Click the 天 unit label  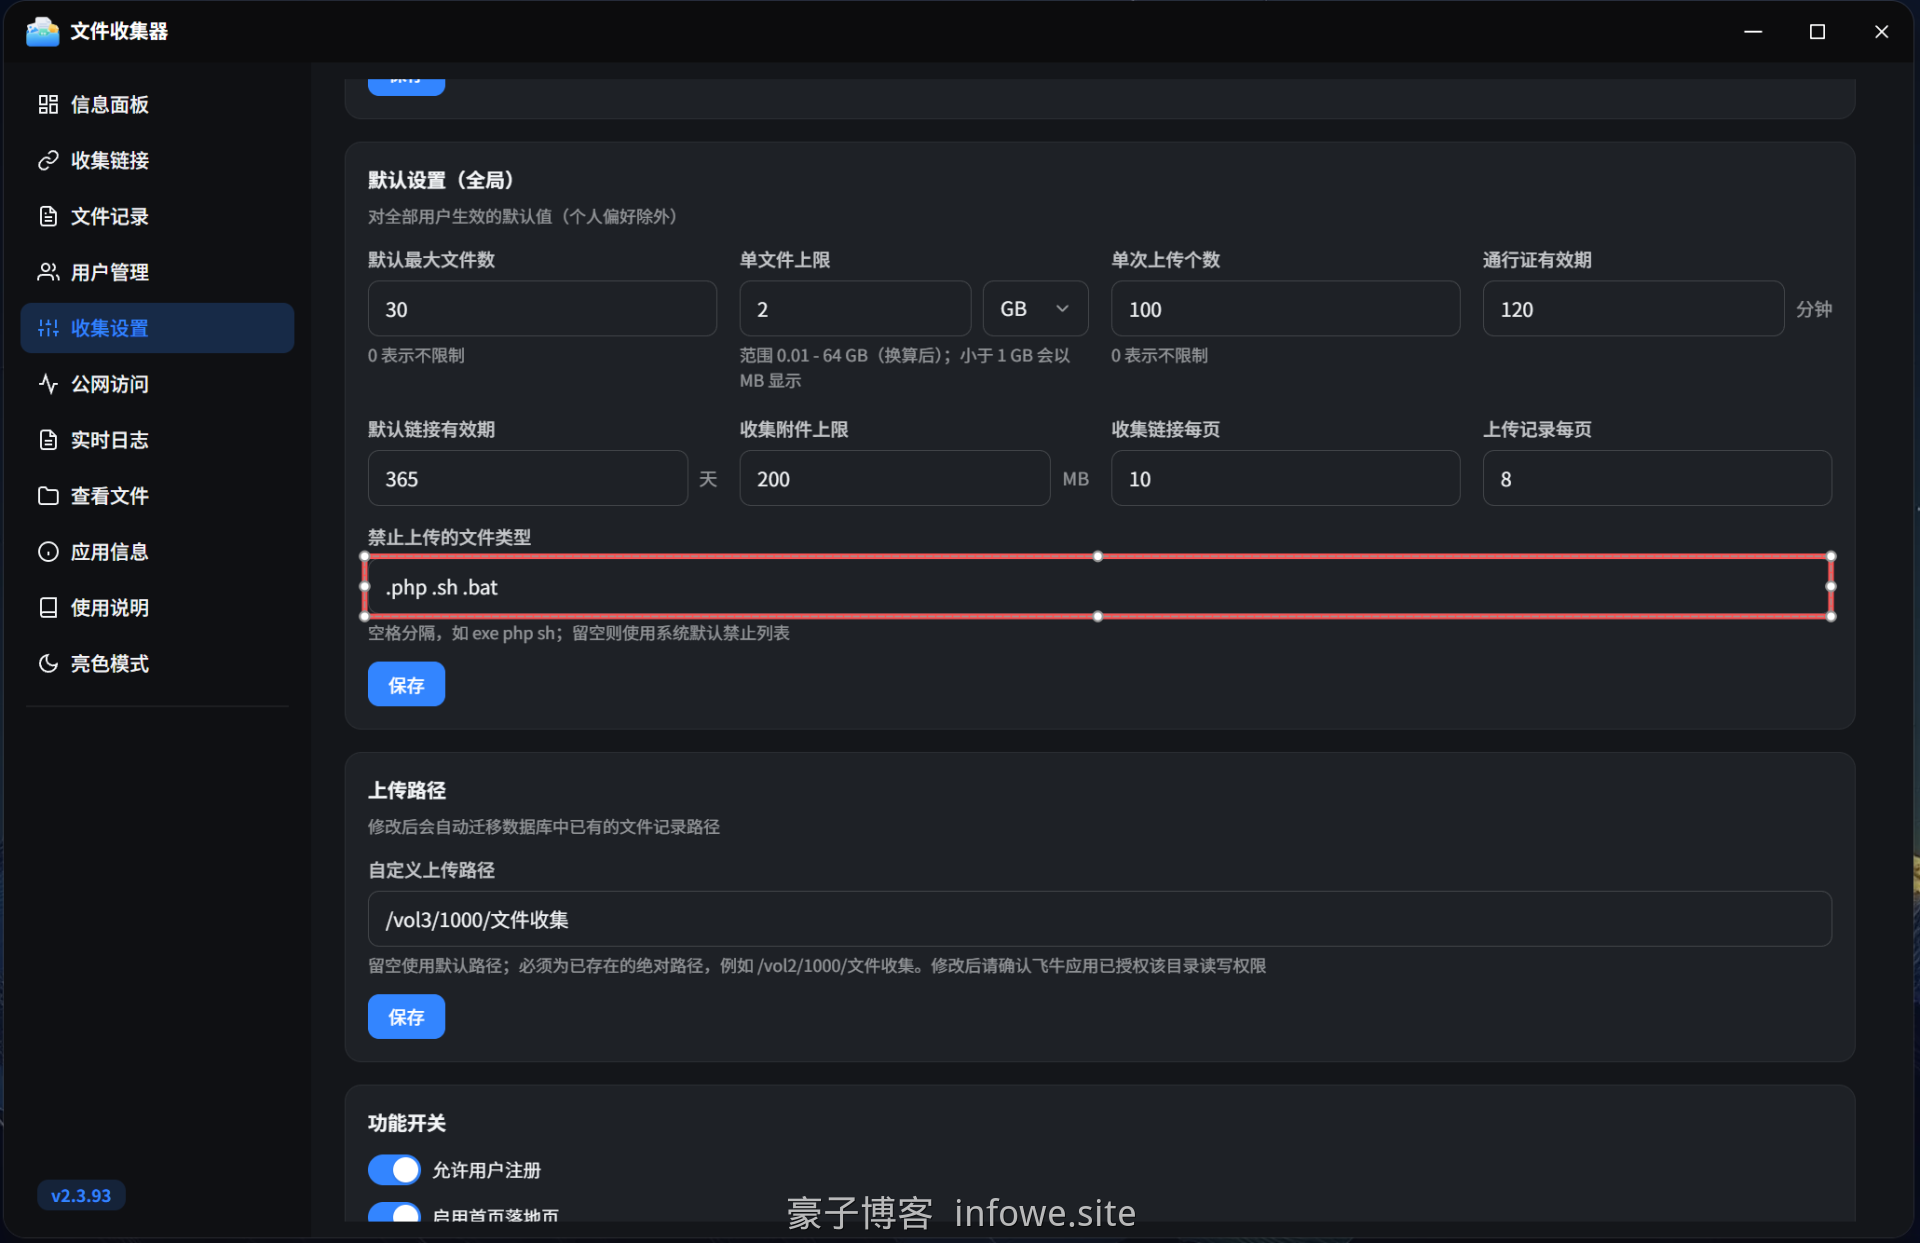point(708,479)
